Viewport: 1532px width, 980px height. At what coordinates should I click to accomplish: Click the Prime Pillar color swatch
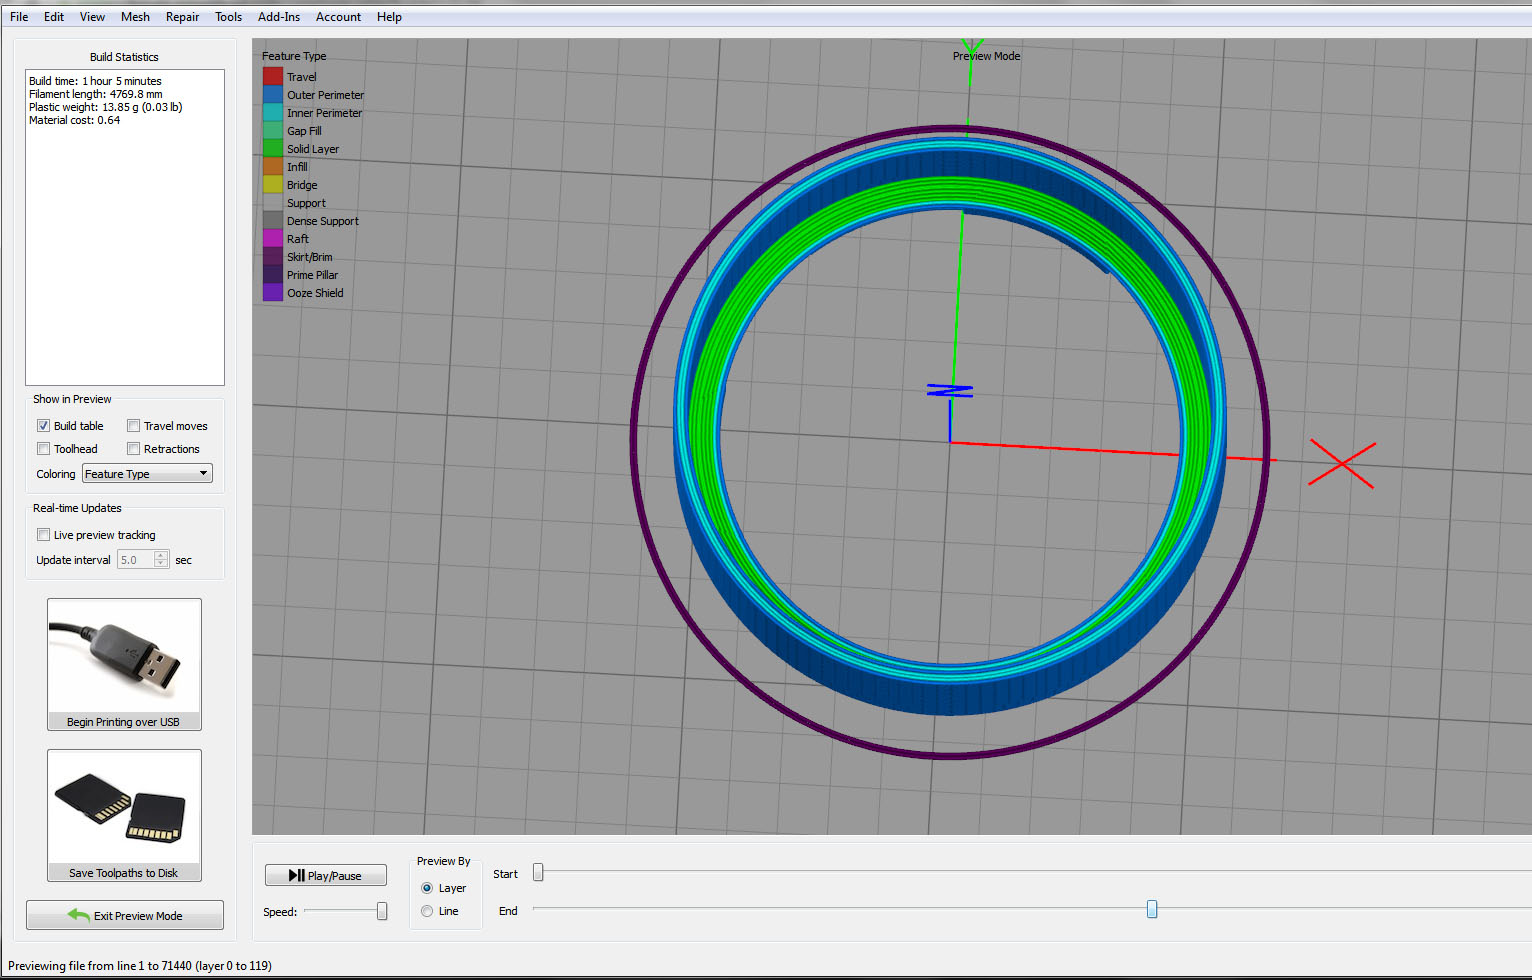point(273,275)
